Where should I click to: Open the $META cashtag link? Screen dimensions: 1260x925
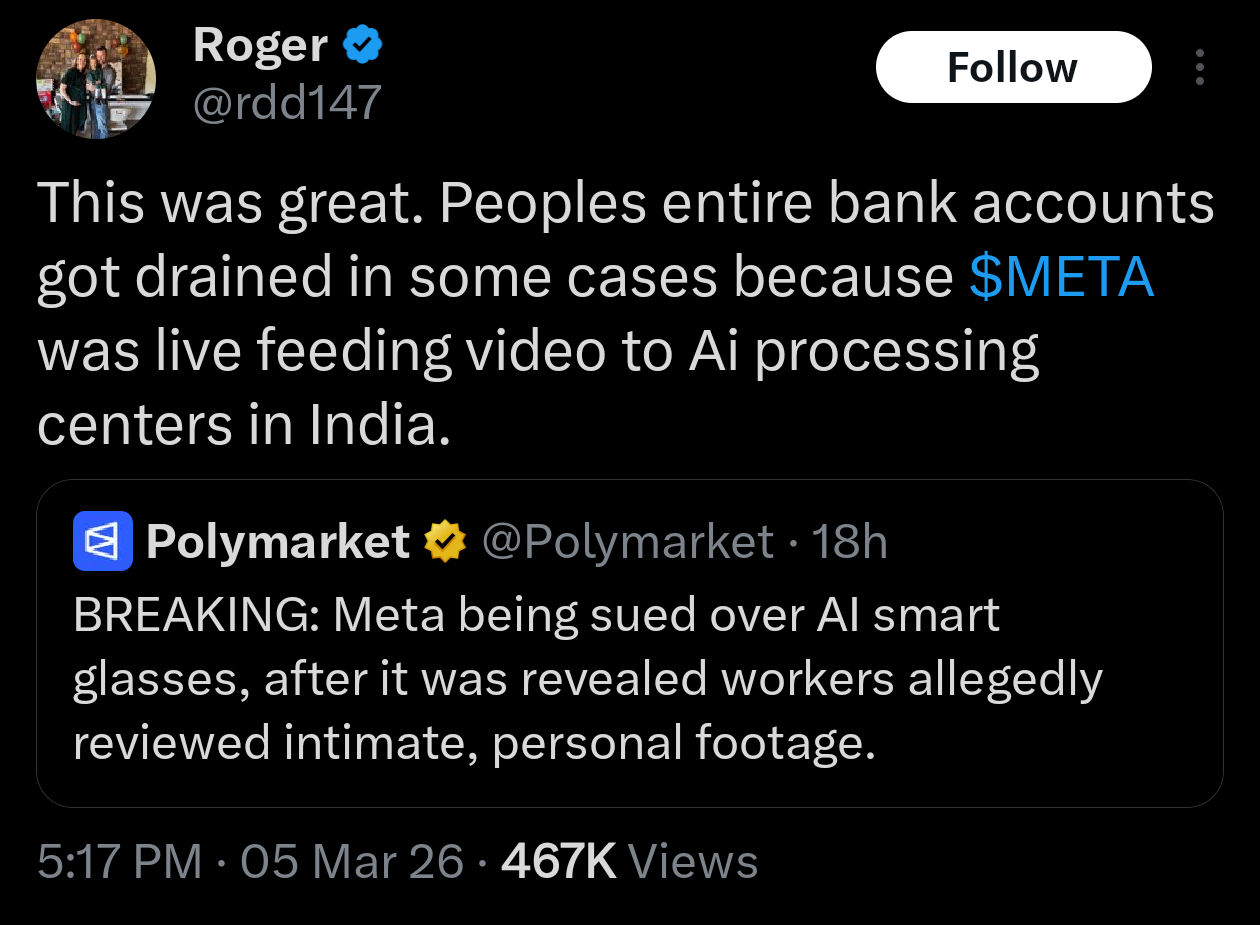pyautogui.click(x=1061, y=277)
